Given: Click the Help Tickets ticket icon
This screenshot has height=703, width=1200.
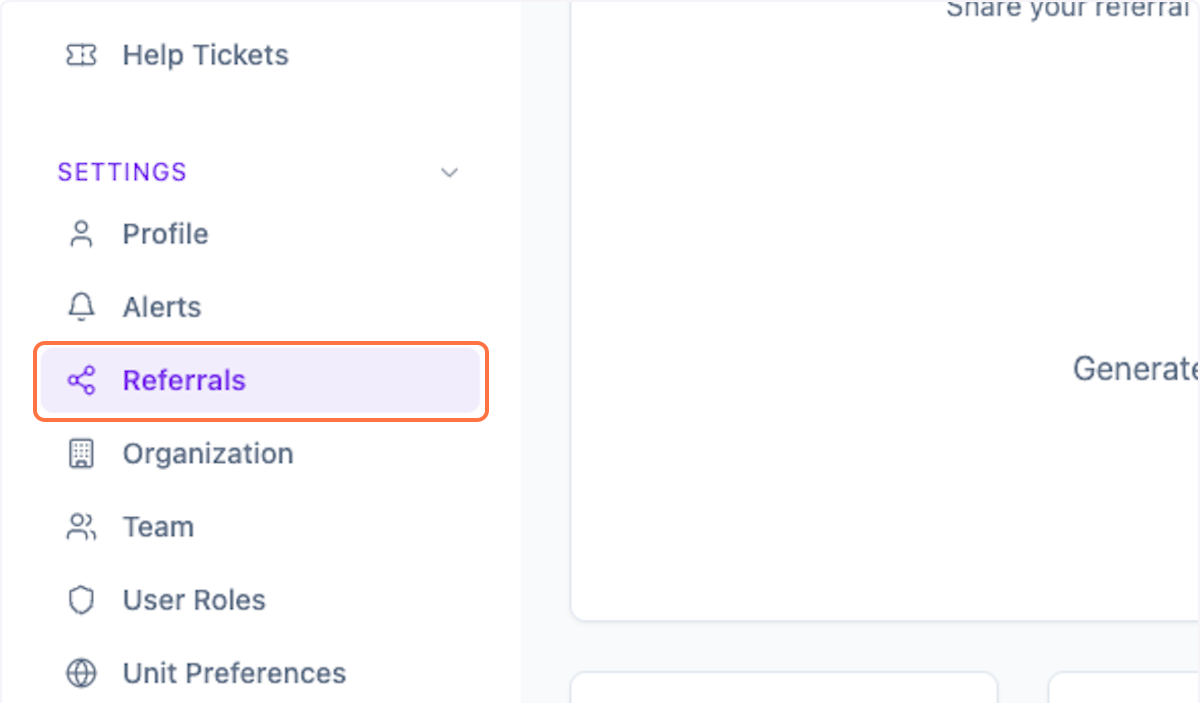Looking at the screenshot, I should point(81,55).
